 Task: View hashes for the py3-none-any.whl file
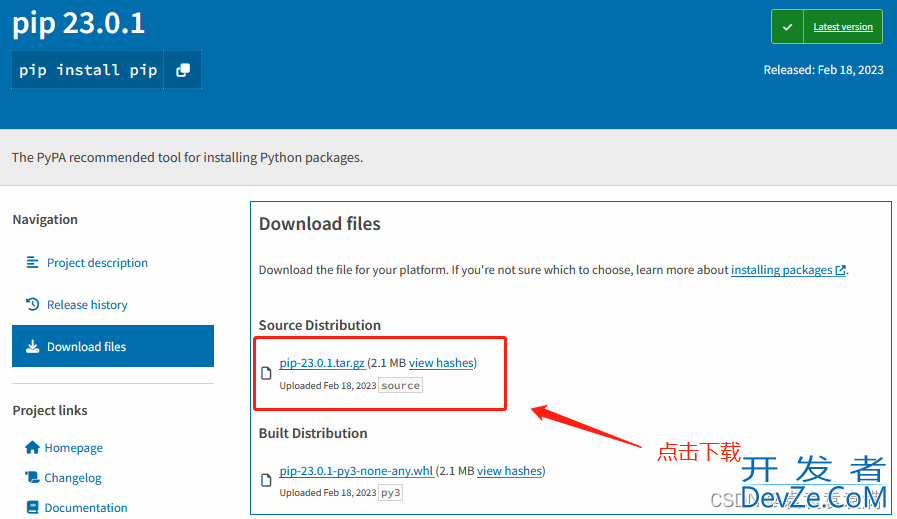coord(510,471)
